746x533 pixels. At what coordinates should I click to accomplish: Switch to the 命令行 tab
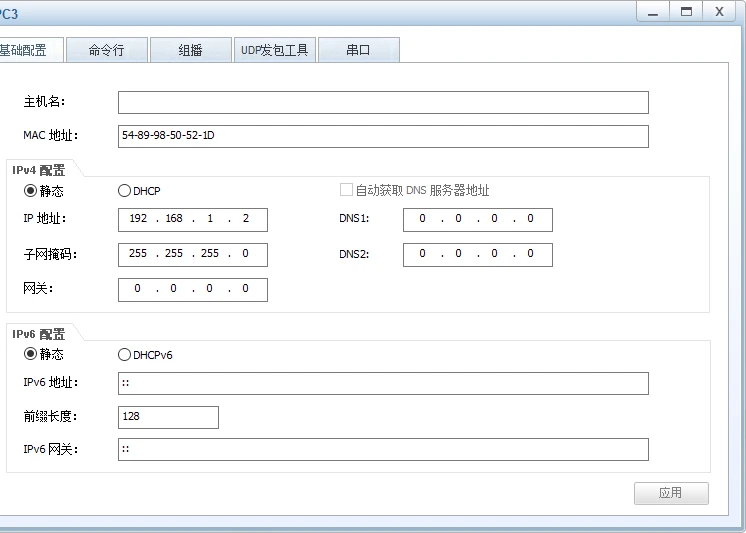tap(107, 50)
